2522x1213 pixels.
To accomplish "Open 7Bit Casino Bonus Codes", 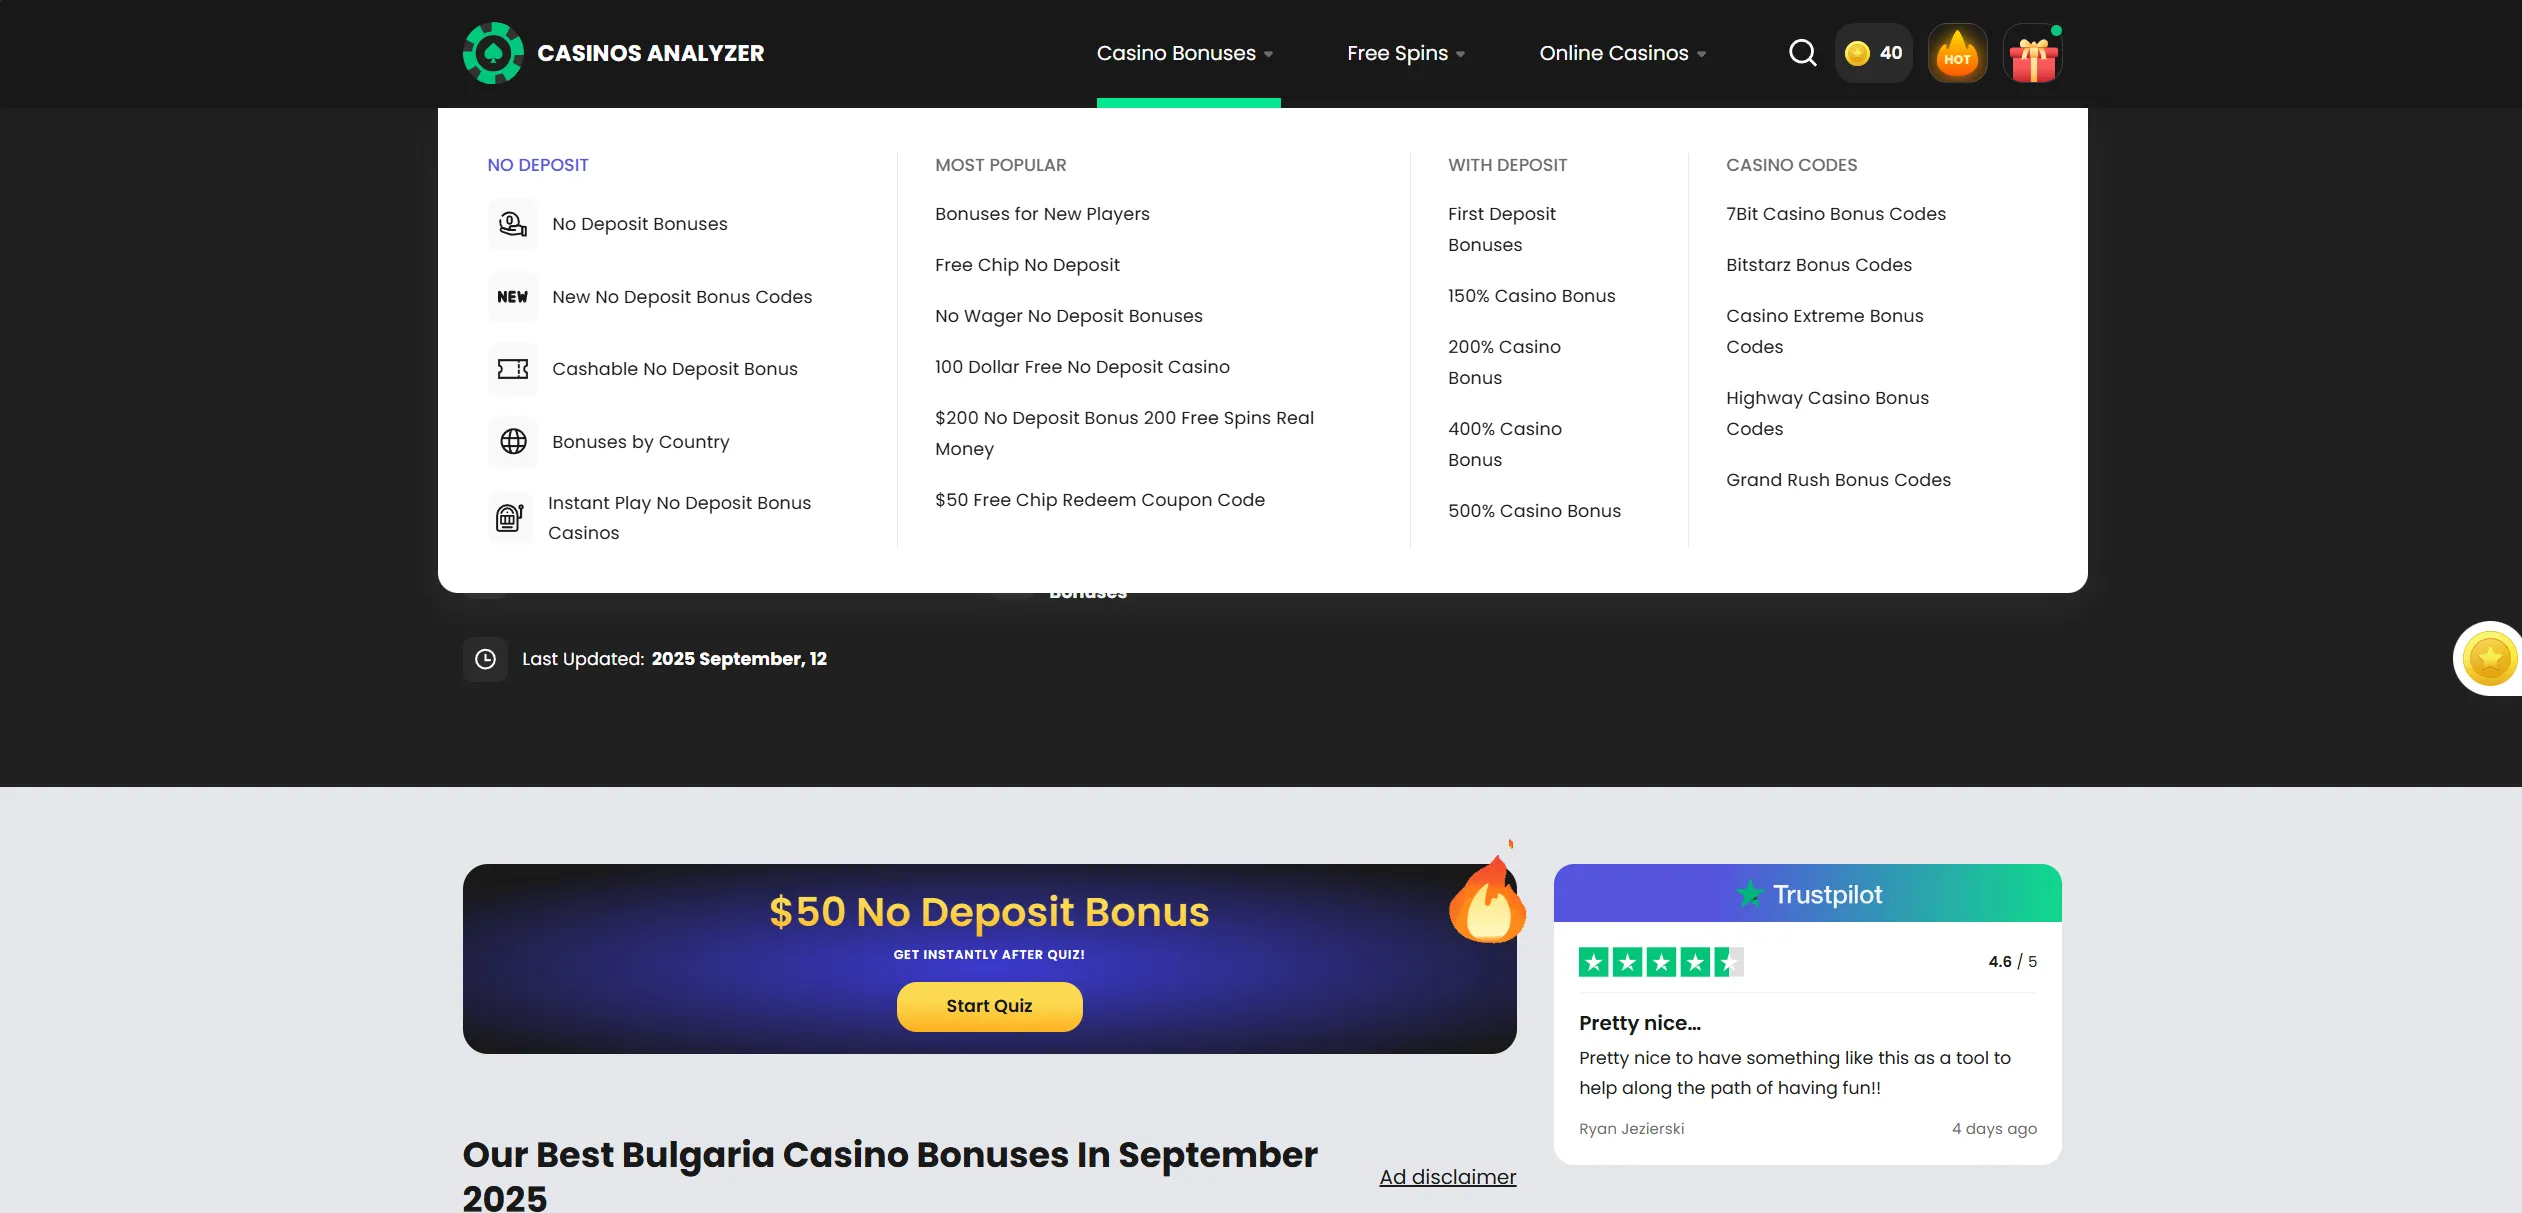I will [1835, 214].
